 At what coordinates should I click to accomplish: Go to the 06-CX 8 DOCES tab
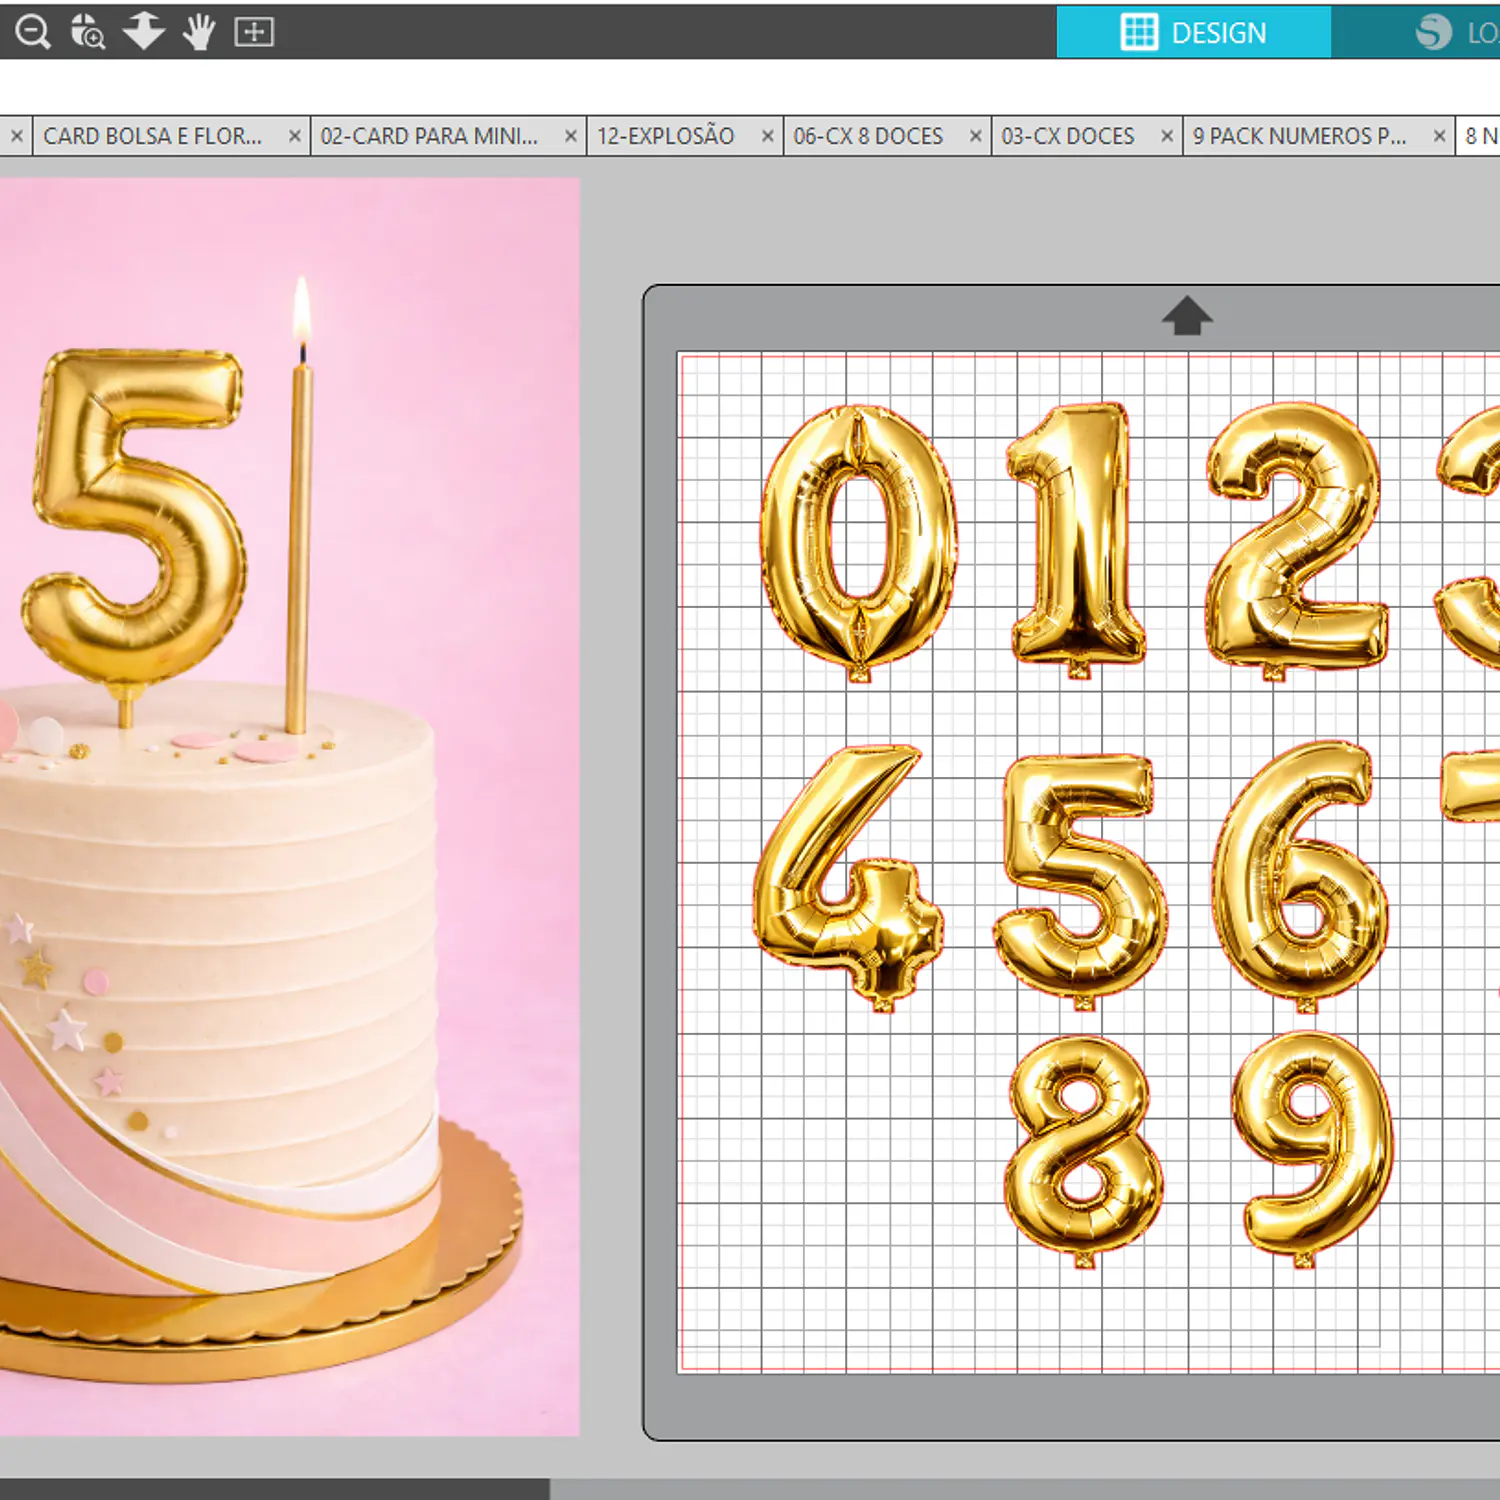pos(868,136)
